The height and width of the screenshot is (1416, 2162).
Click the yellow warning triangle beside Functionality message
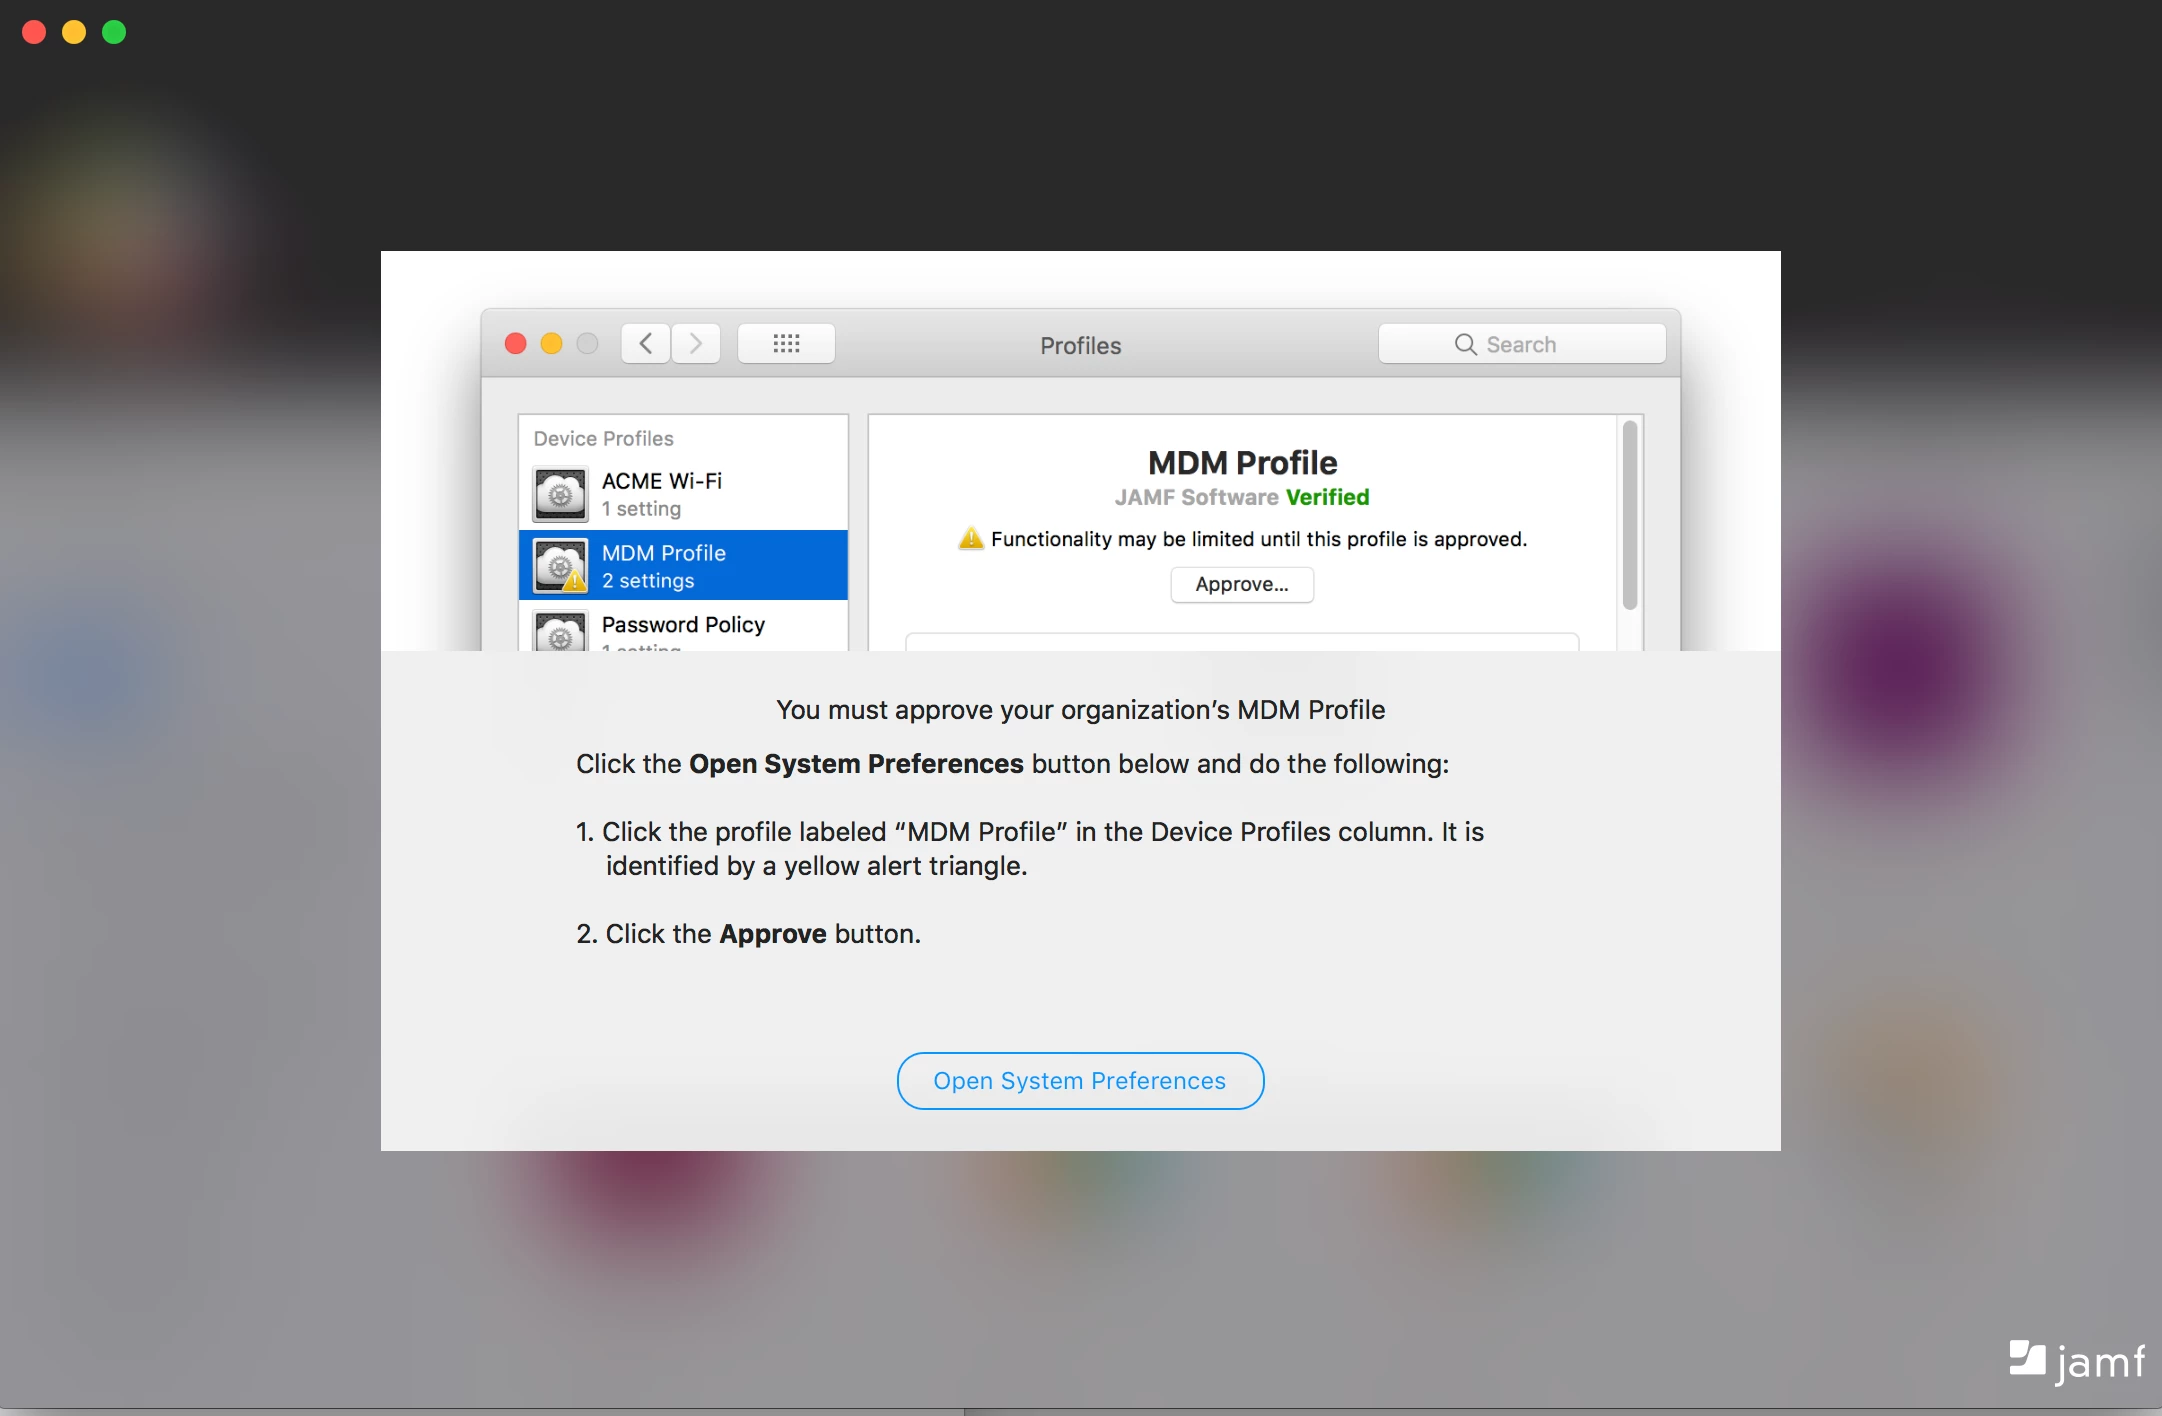(971, 538)
